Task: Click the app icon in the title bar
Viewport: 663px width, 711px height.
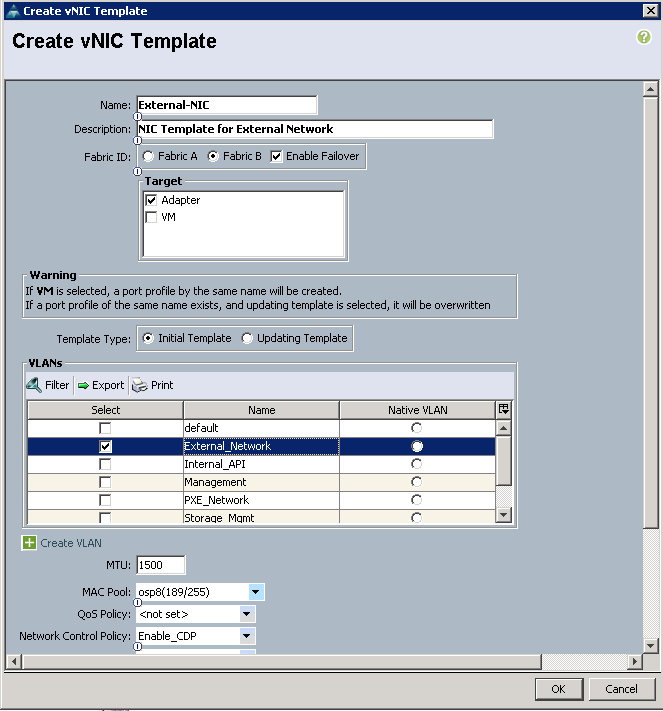Action: coord(13,11)
